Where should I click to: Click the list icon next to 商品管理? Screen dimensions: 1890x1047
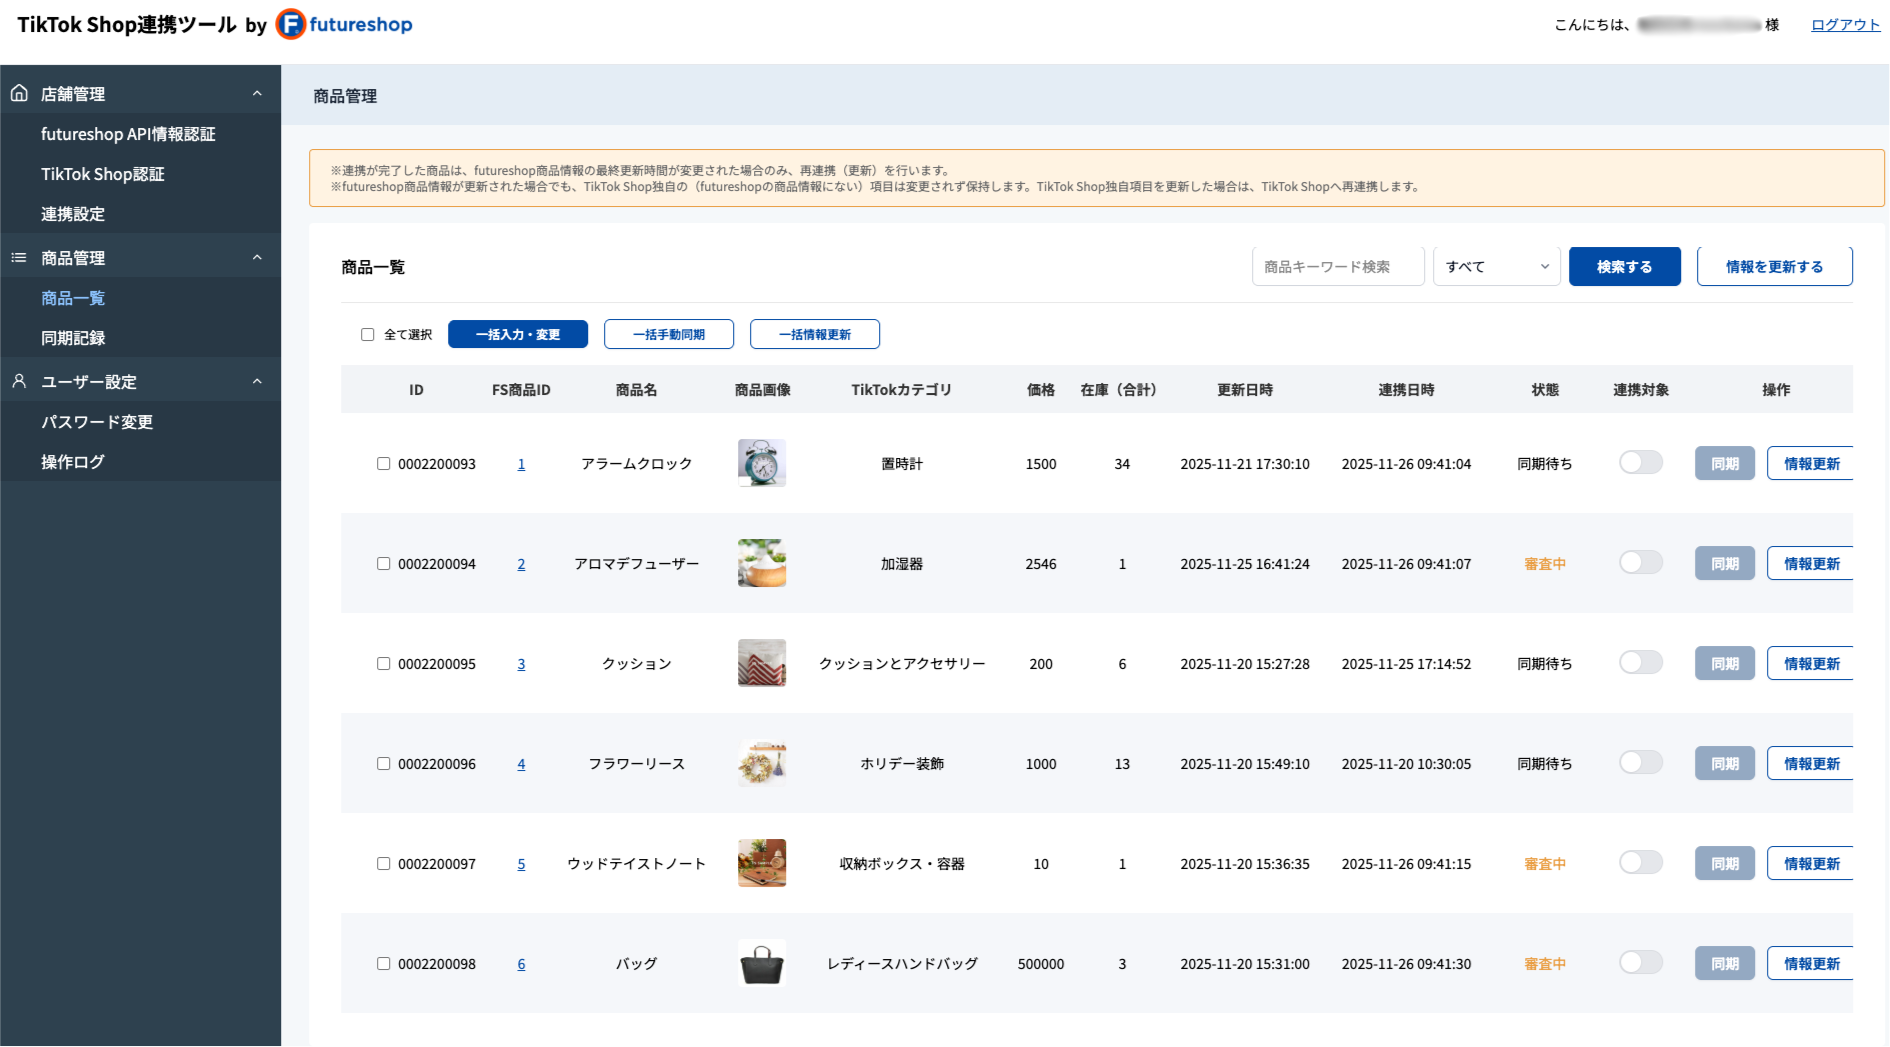pos(19,257)
